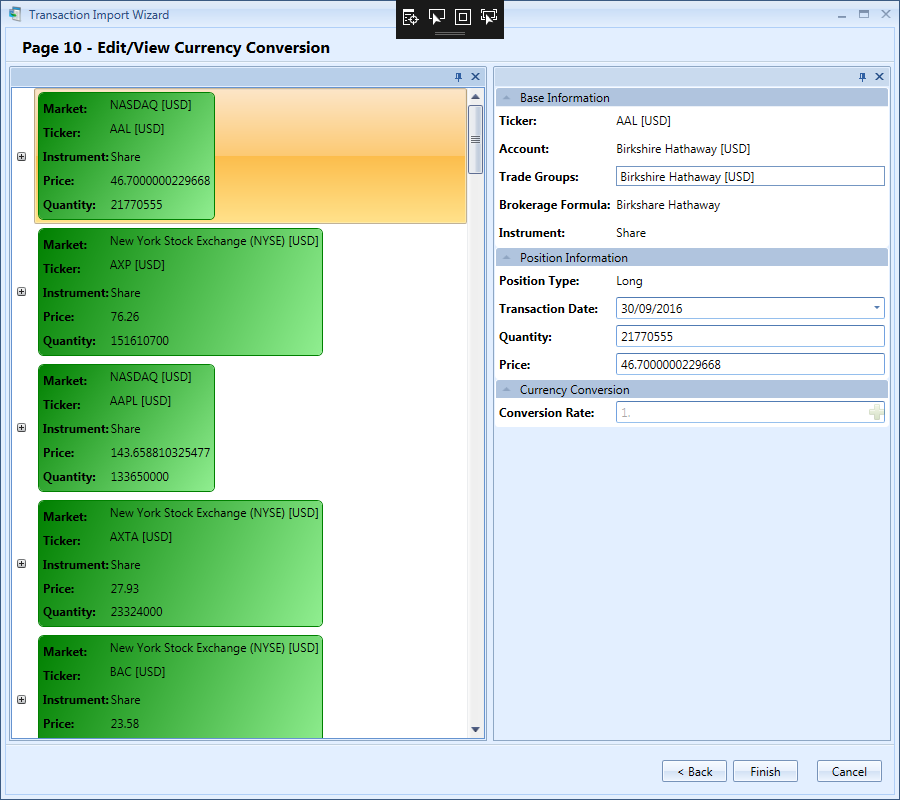Click the Instrument value "Share" in Base Information
This screenshot has width=900, height=800.
pos(631,233)
